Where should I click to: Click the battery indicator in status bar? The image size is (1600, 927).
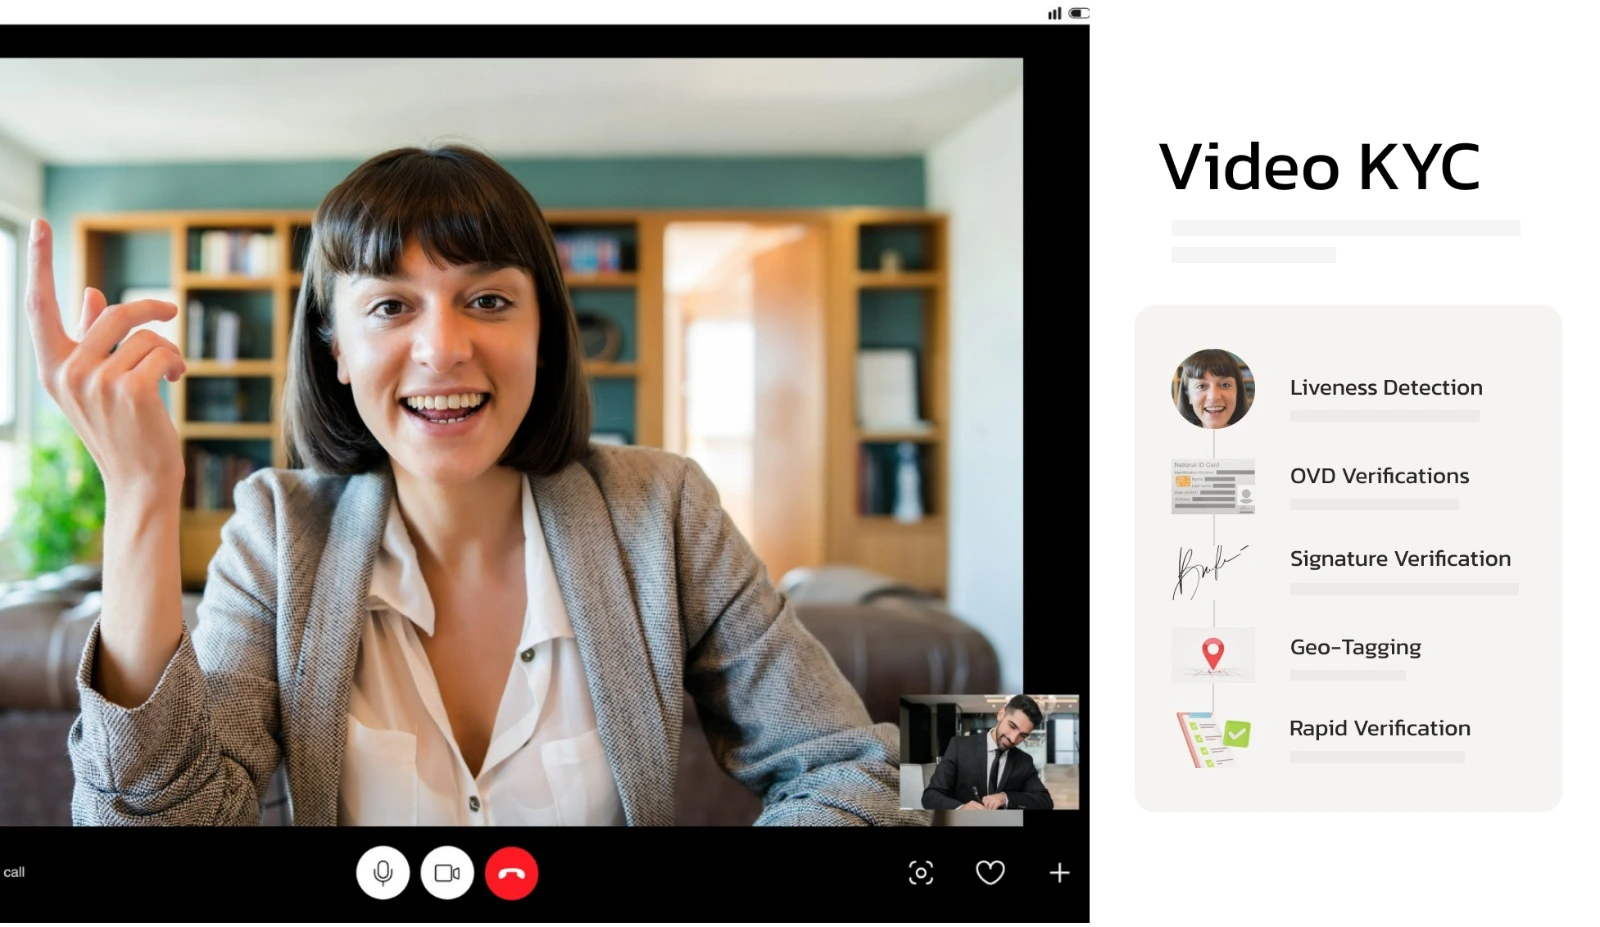coord(1078,13)
